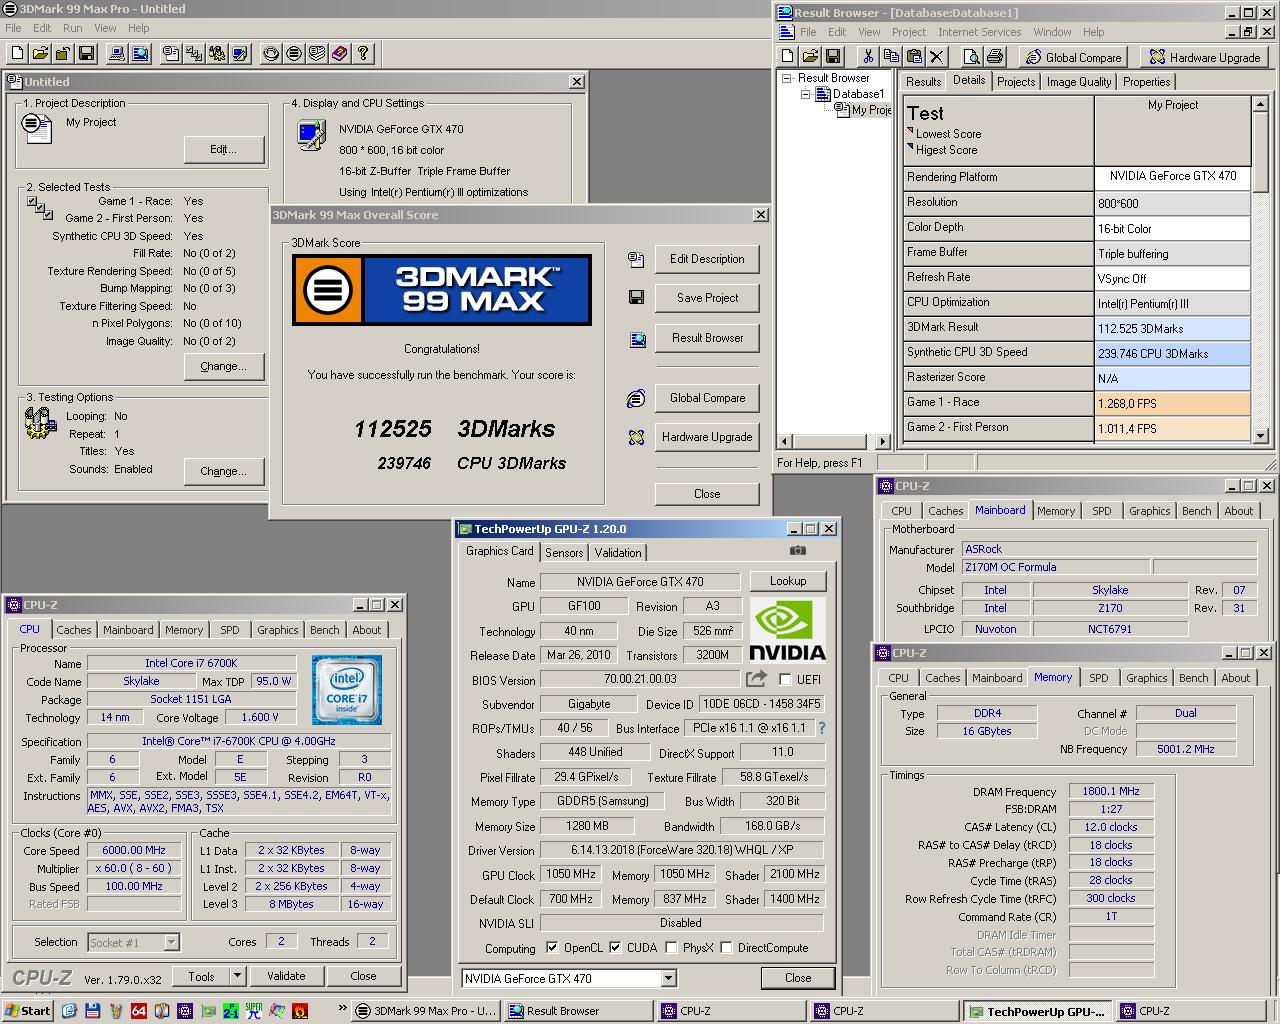This screenshot has width=1280, height=1024.
Task: Collapse the Database1 tree node
Action: tap(805, 94)
